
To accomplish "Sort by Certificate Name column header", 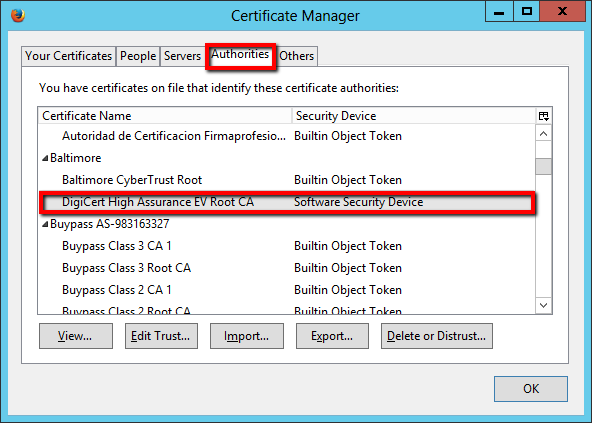I will coord(165,116).
